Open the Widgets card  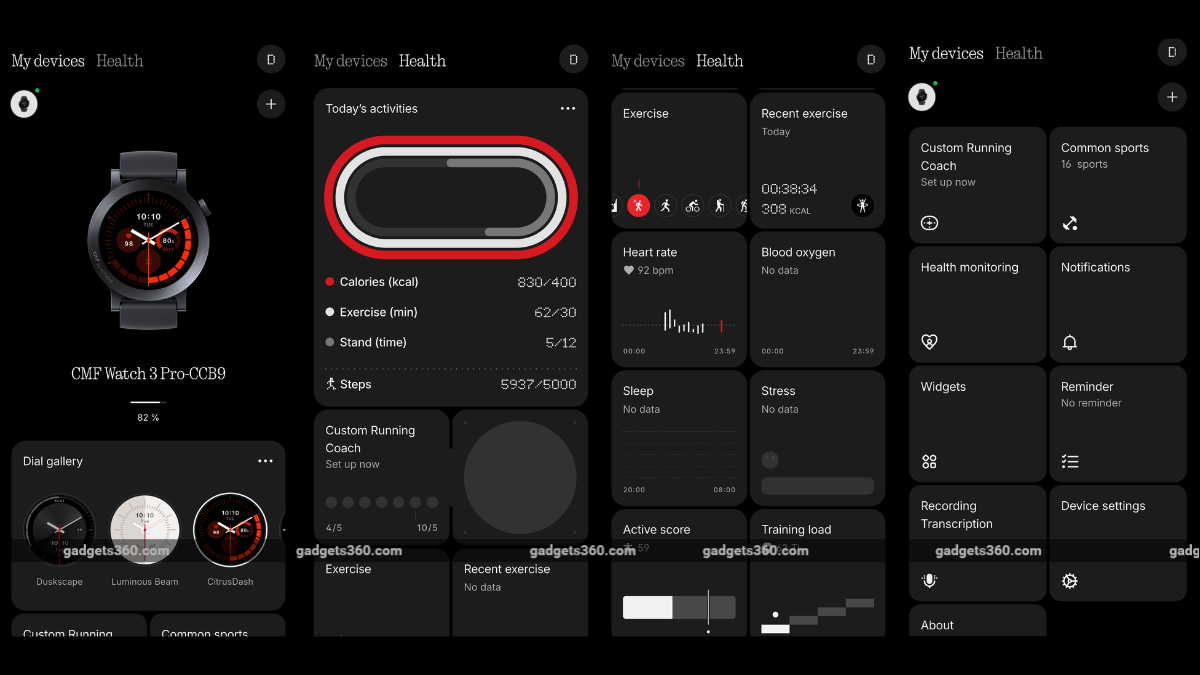(978, 423)
